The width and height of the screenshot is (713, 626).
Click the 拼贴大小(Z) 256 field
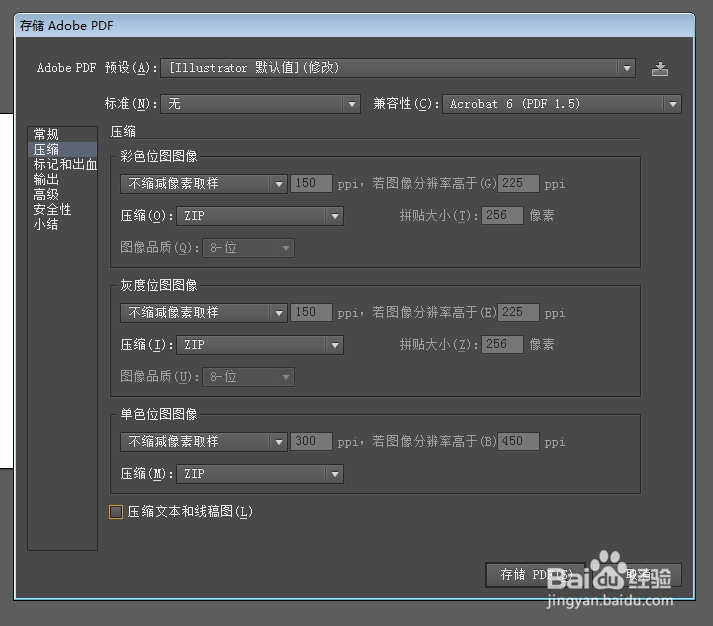[502, 344]
